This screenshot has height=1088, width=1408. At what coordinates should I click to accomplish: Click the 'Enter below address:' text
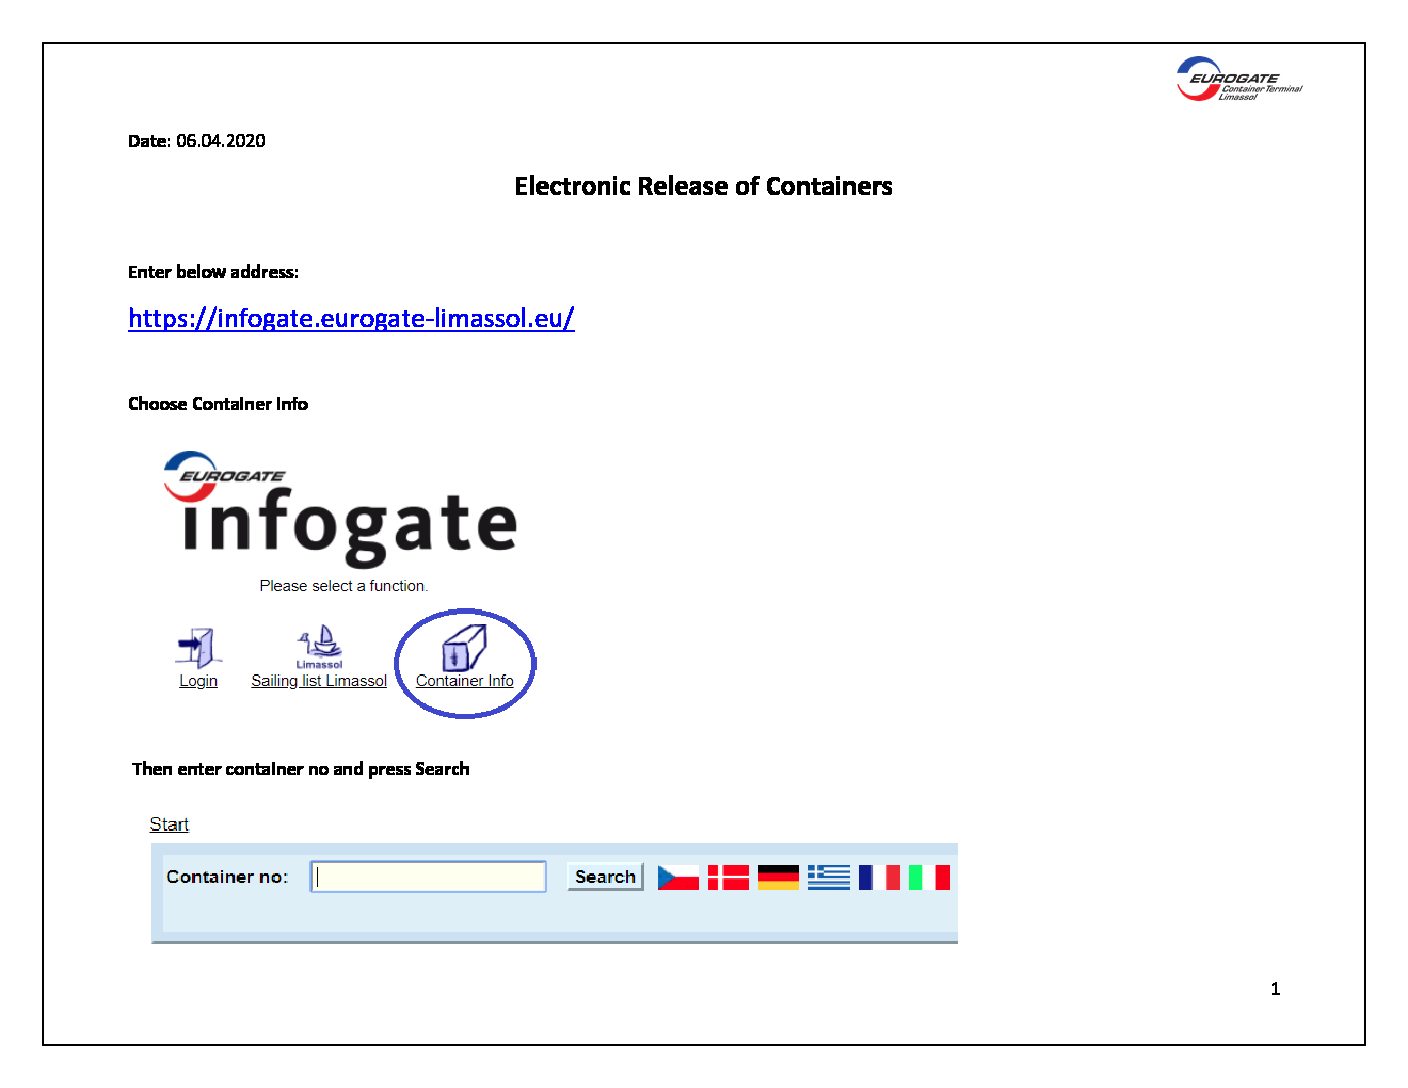(x=213, y=272)
